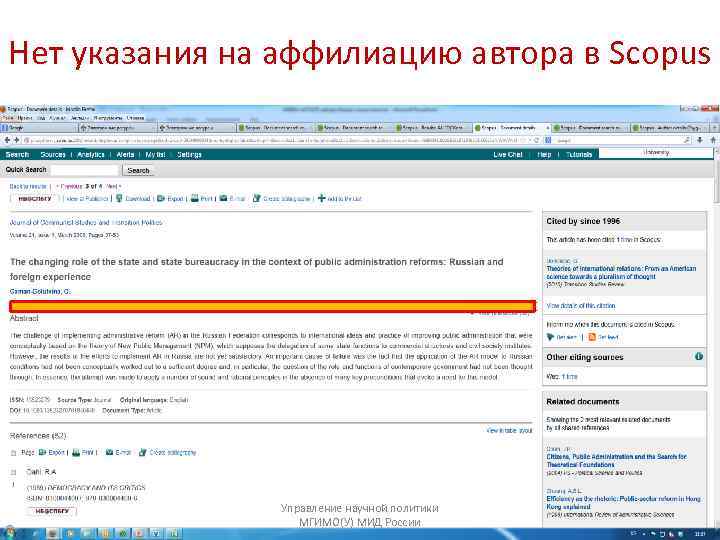Tick the select-page checkbox in References toolbar
The image size is (720, 540).
point(13,453)
